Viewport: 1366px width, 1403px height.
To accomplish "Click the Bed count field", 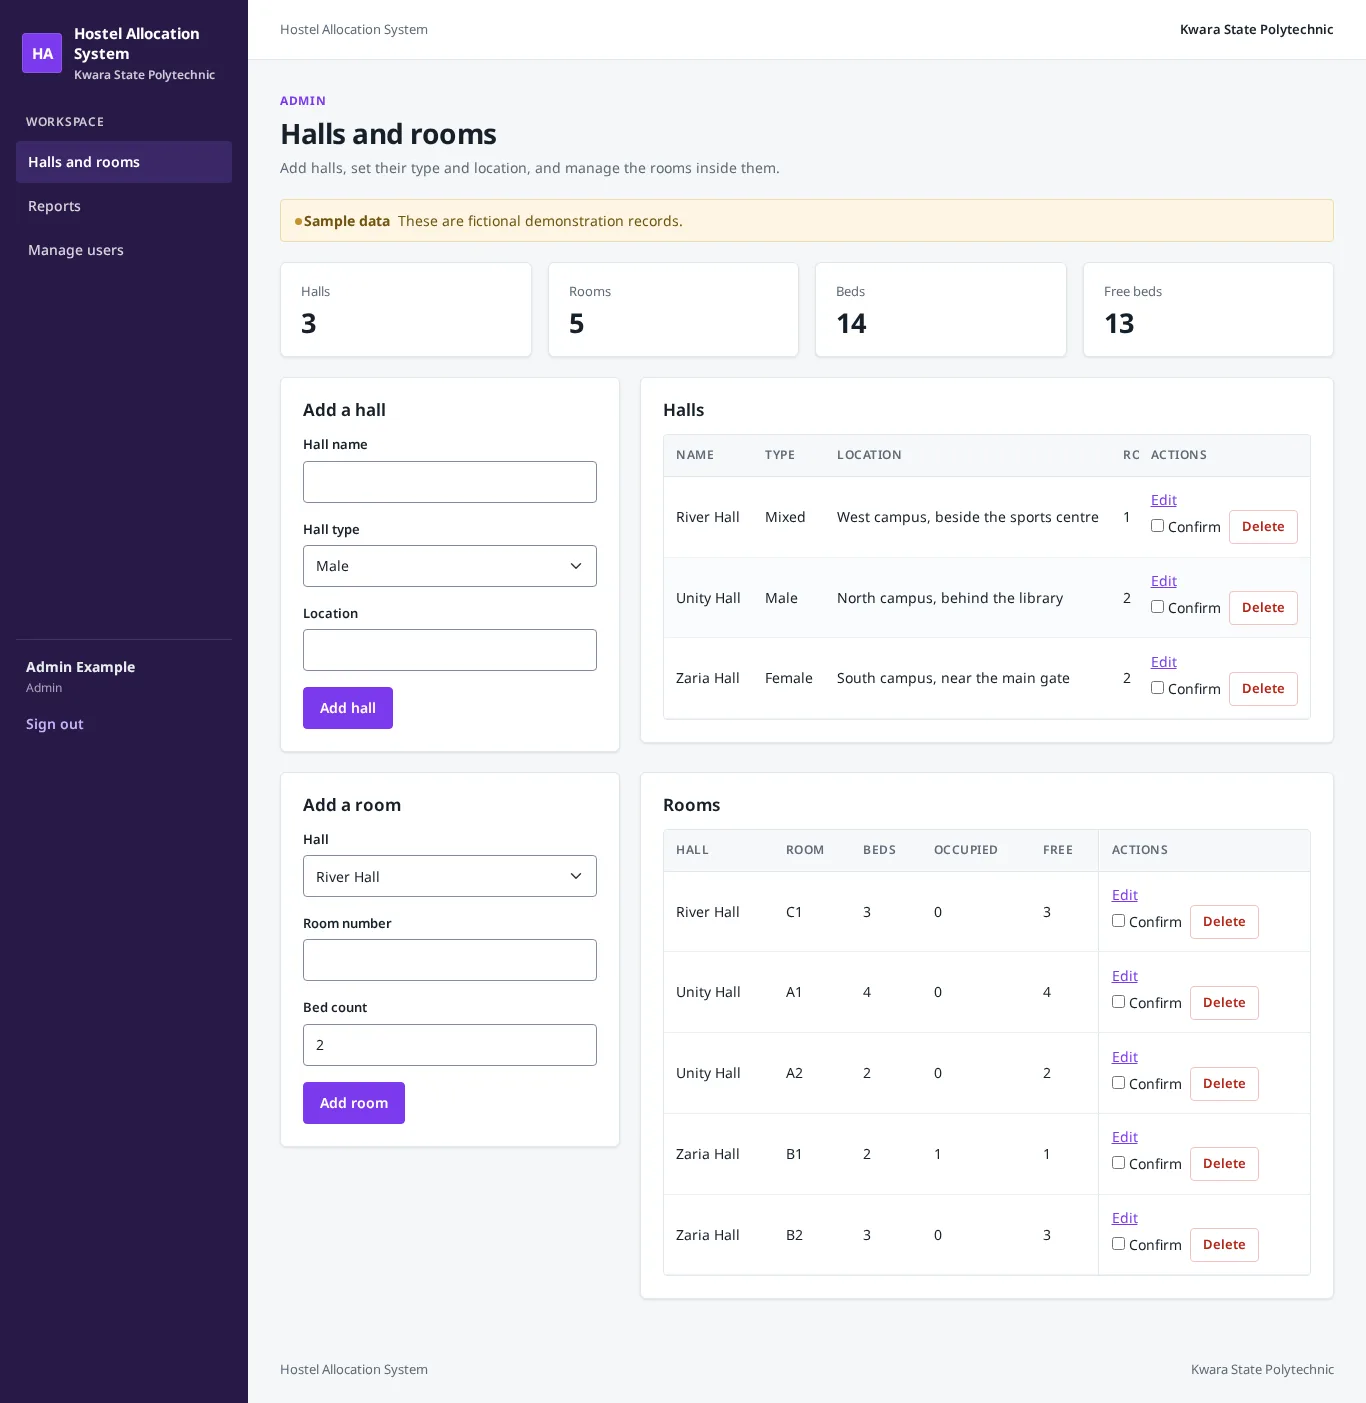I will coord(450,1045).
